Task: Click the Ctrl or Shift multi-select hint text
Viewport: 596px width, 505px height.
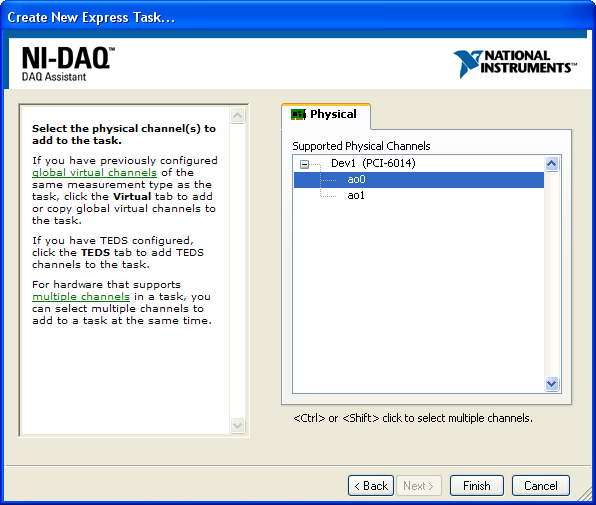Action: click(413, 418)
